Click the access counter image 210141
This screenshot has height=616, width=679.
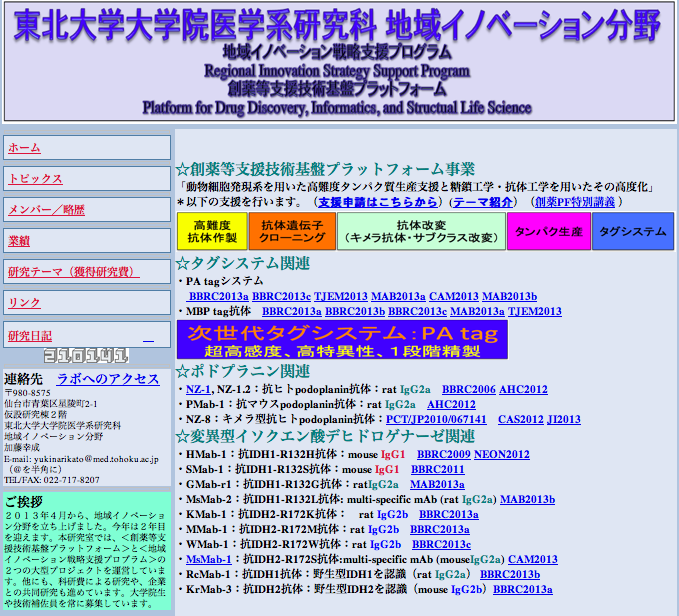[x=86, y=356]
